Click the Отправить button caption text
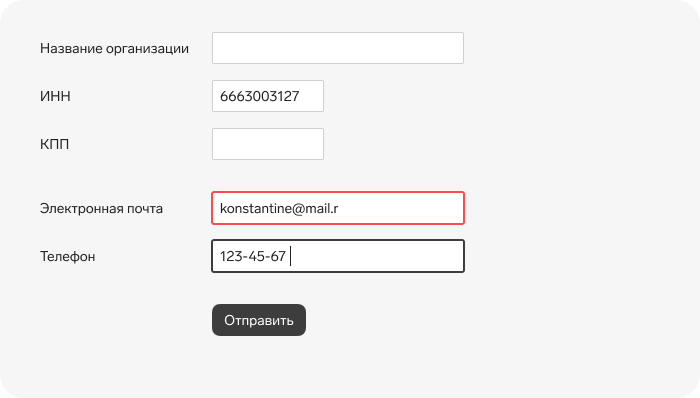Image resolution: width=700 pixels, height=398 pixels. point(259,320)
